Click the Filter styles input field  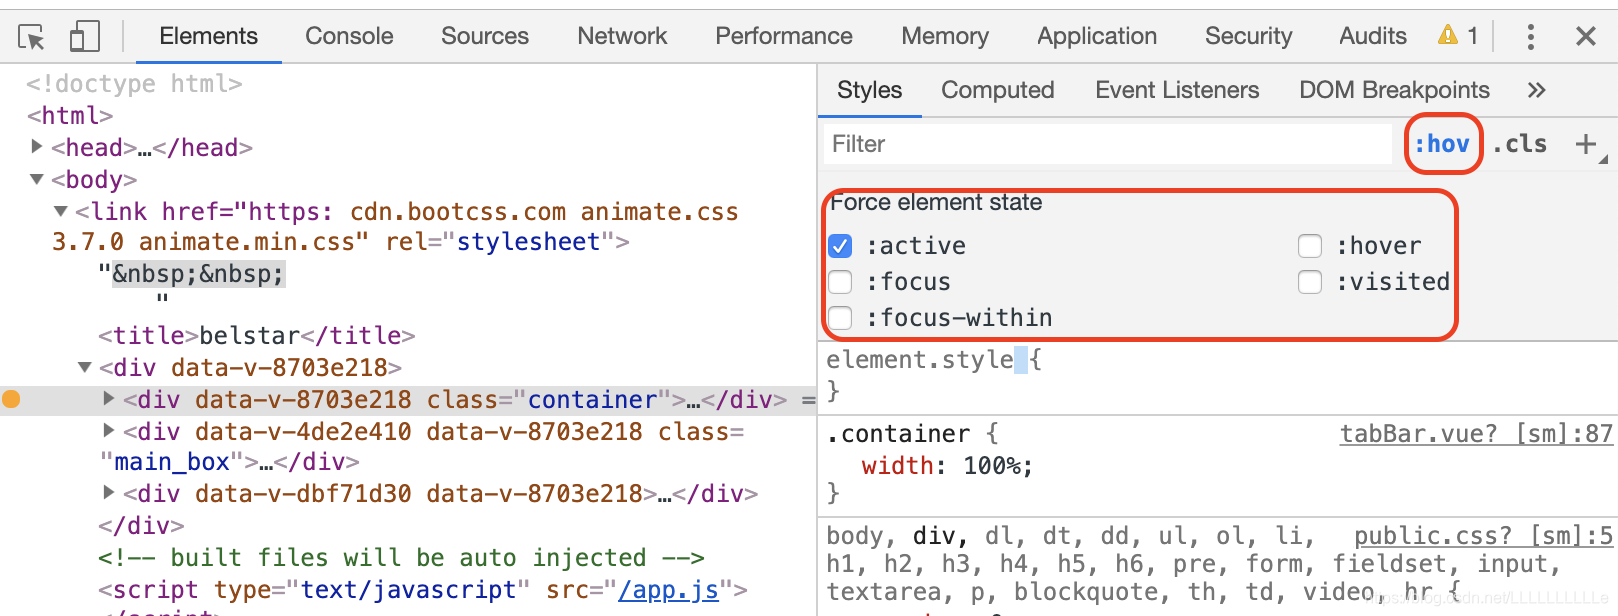tap(1108, 144)
